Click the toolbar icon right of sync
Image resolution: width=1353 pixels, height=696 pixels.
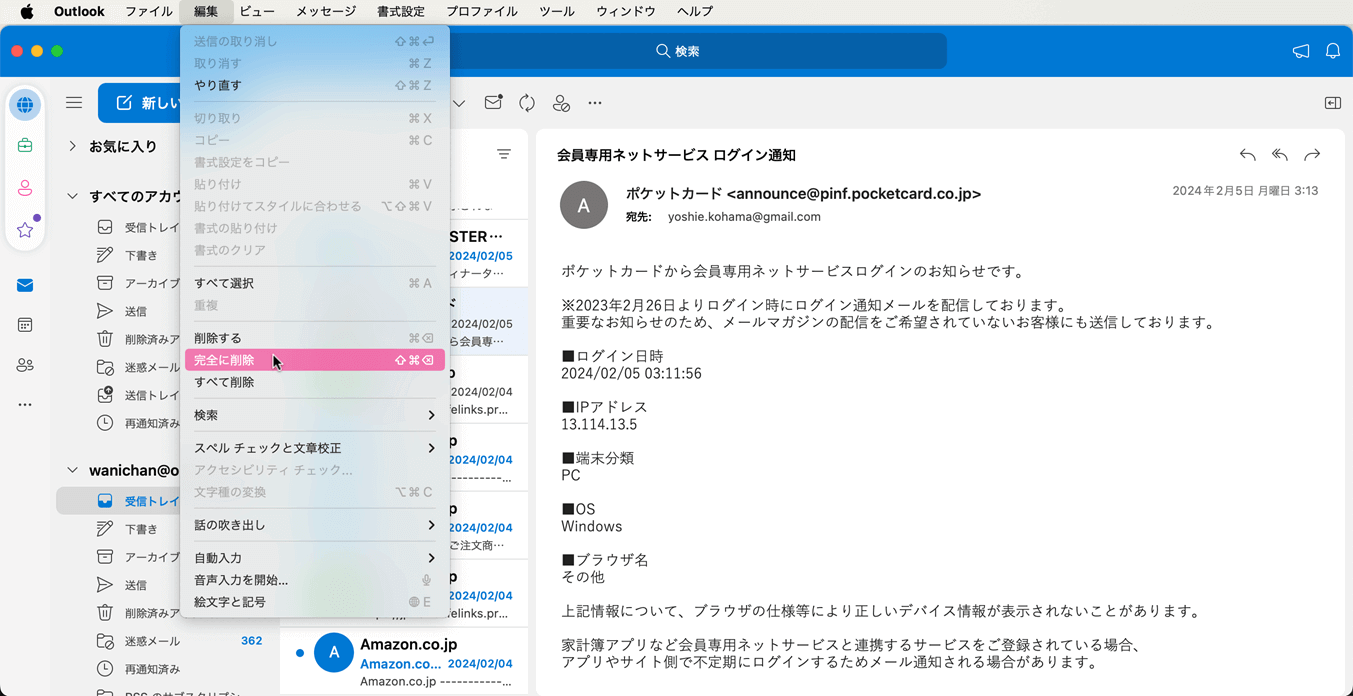[x=561, y=103]
